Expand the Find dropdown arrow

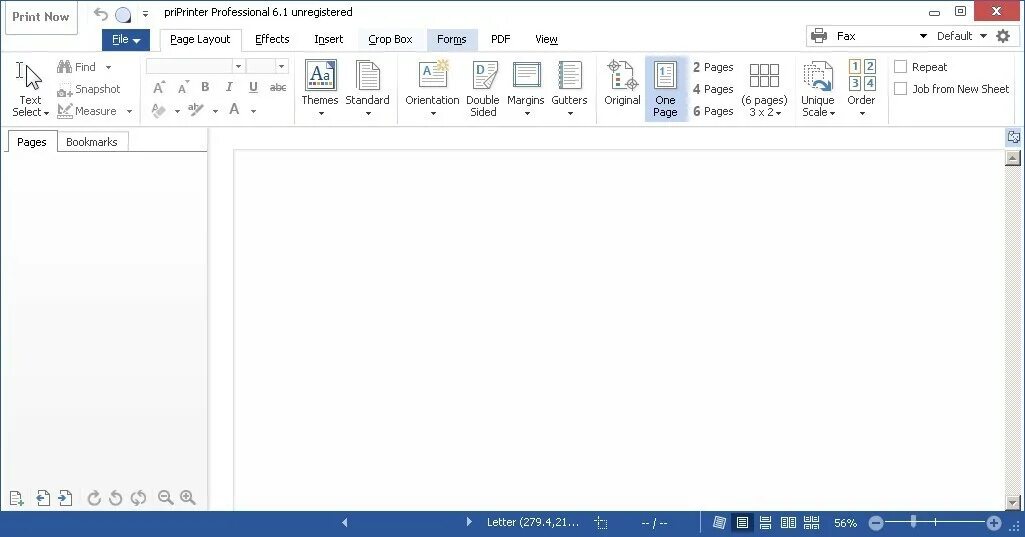[x=108, y=67]
